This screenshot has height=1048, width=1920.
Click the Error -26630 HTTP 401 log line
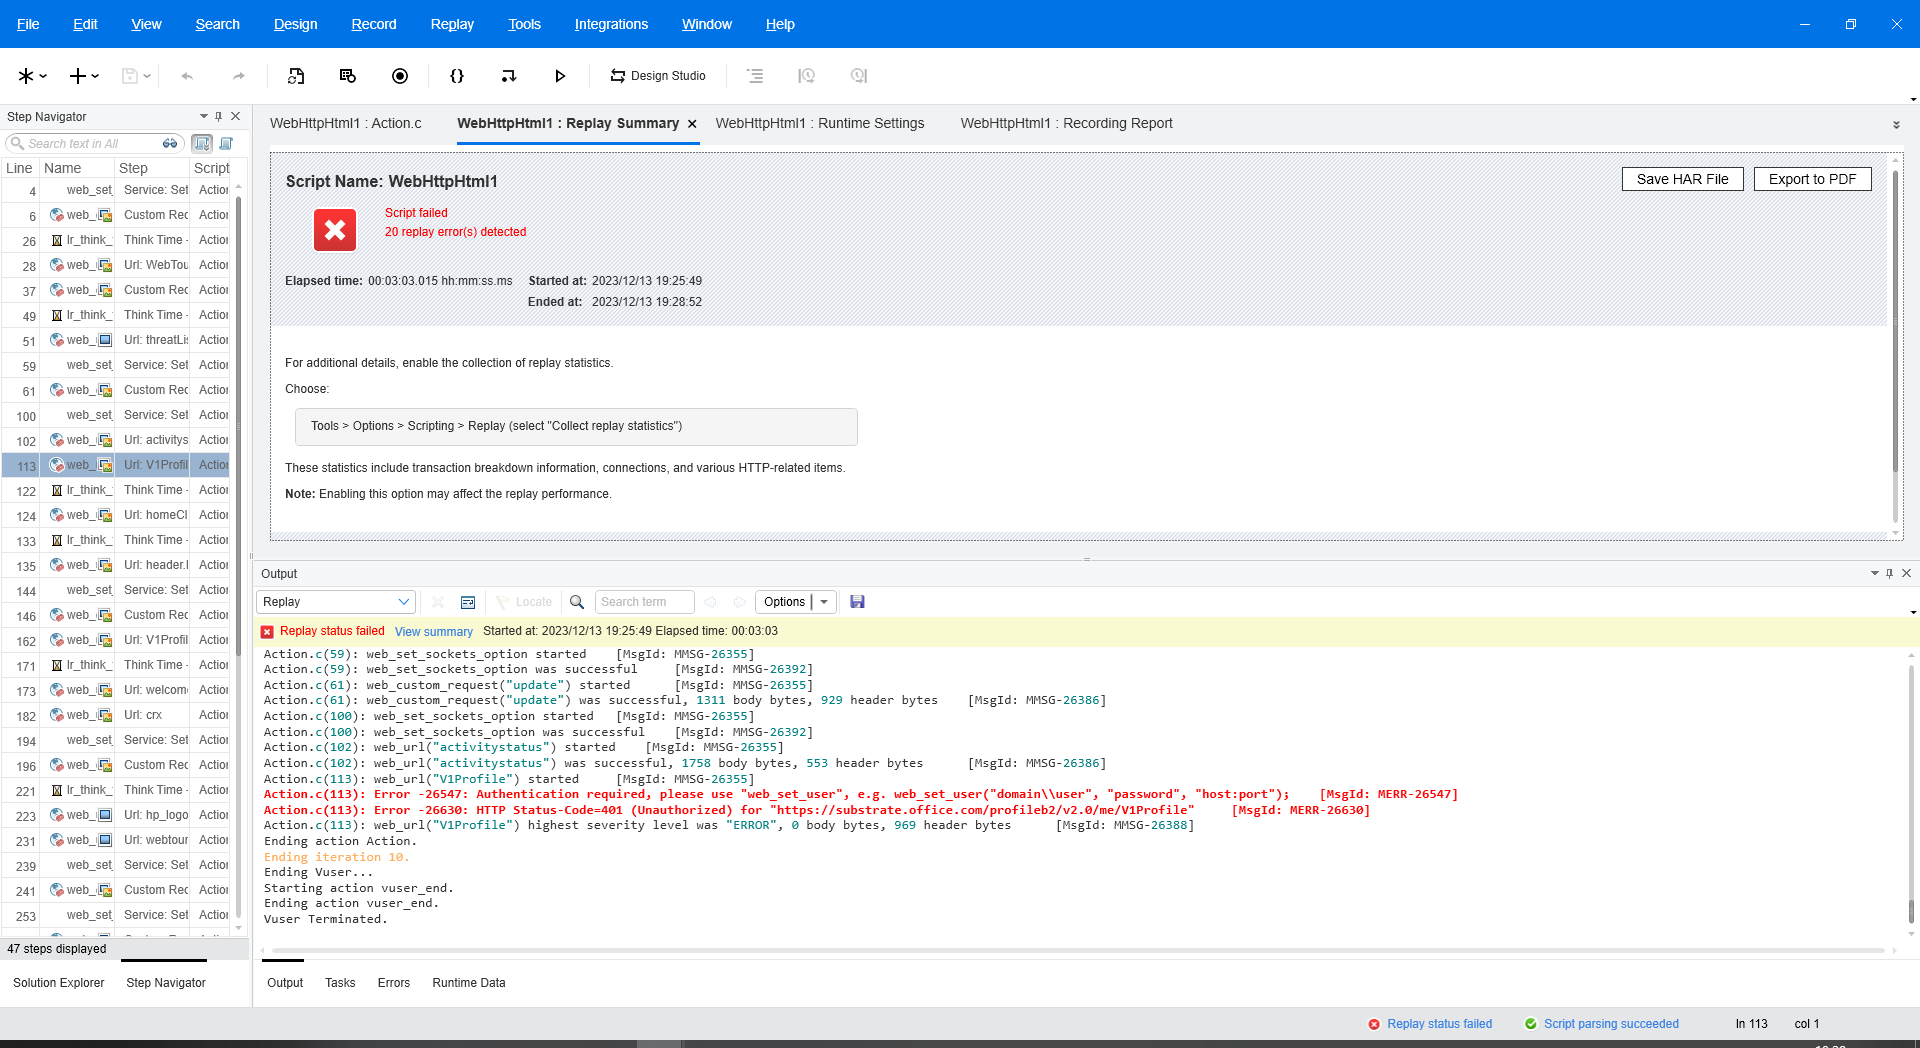817,810
